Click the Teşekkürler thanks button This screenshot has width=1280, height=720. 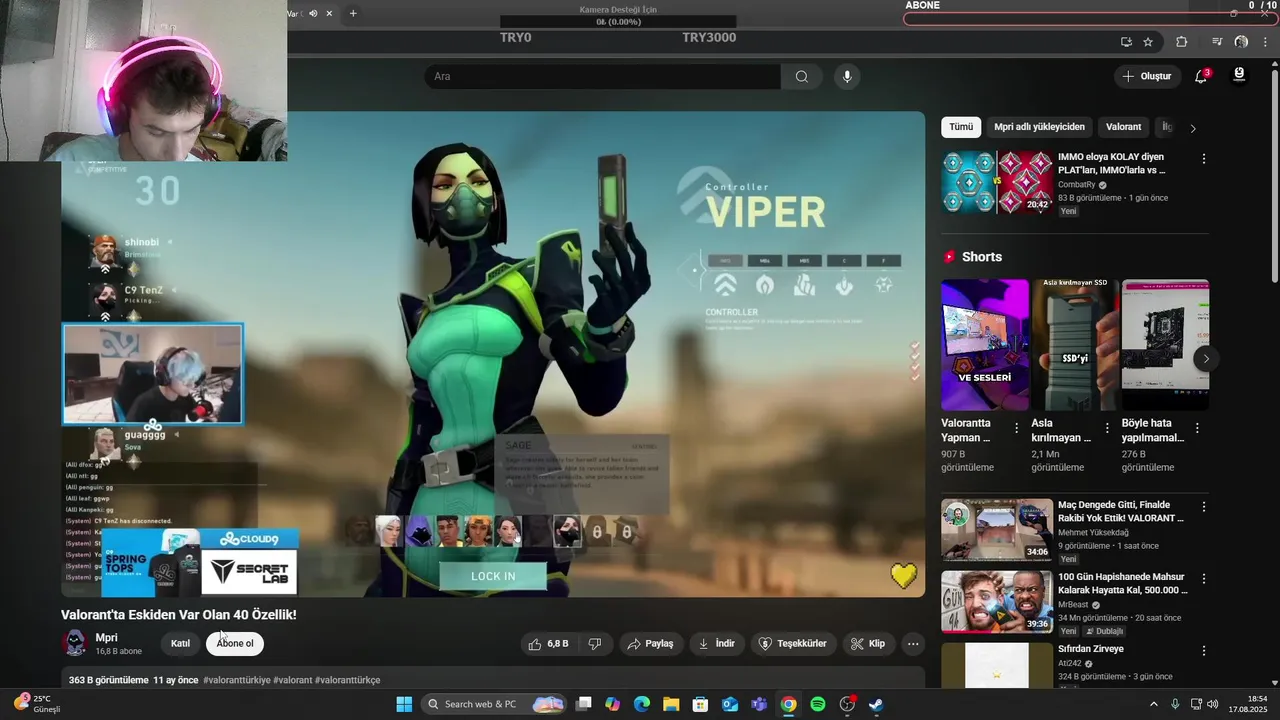tap(793, 644)
